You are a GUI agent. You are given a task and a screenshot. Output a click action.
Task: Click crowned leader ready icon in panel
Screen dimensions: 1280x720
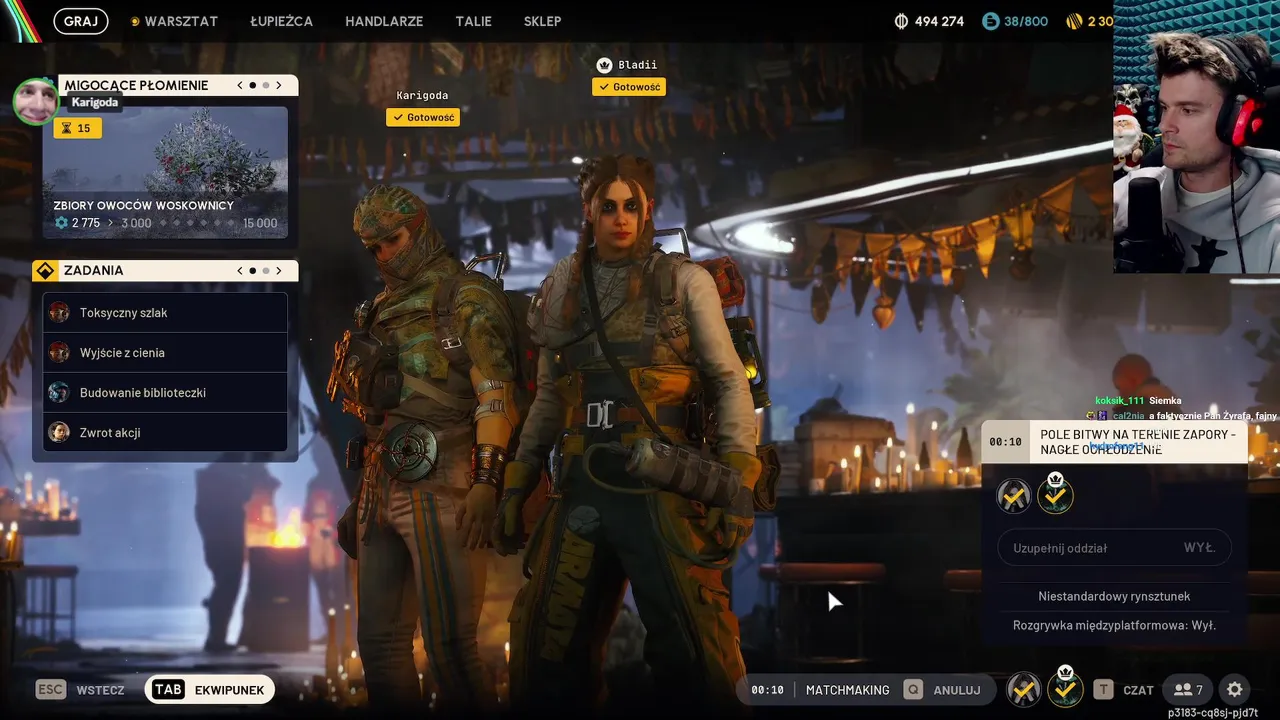pos(1055,493)
